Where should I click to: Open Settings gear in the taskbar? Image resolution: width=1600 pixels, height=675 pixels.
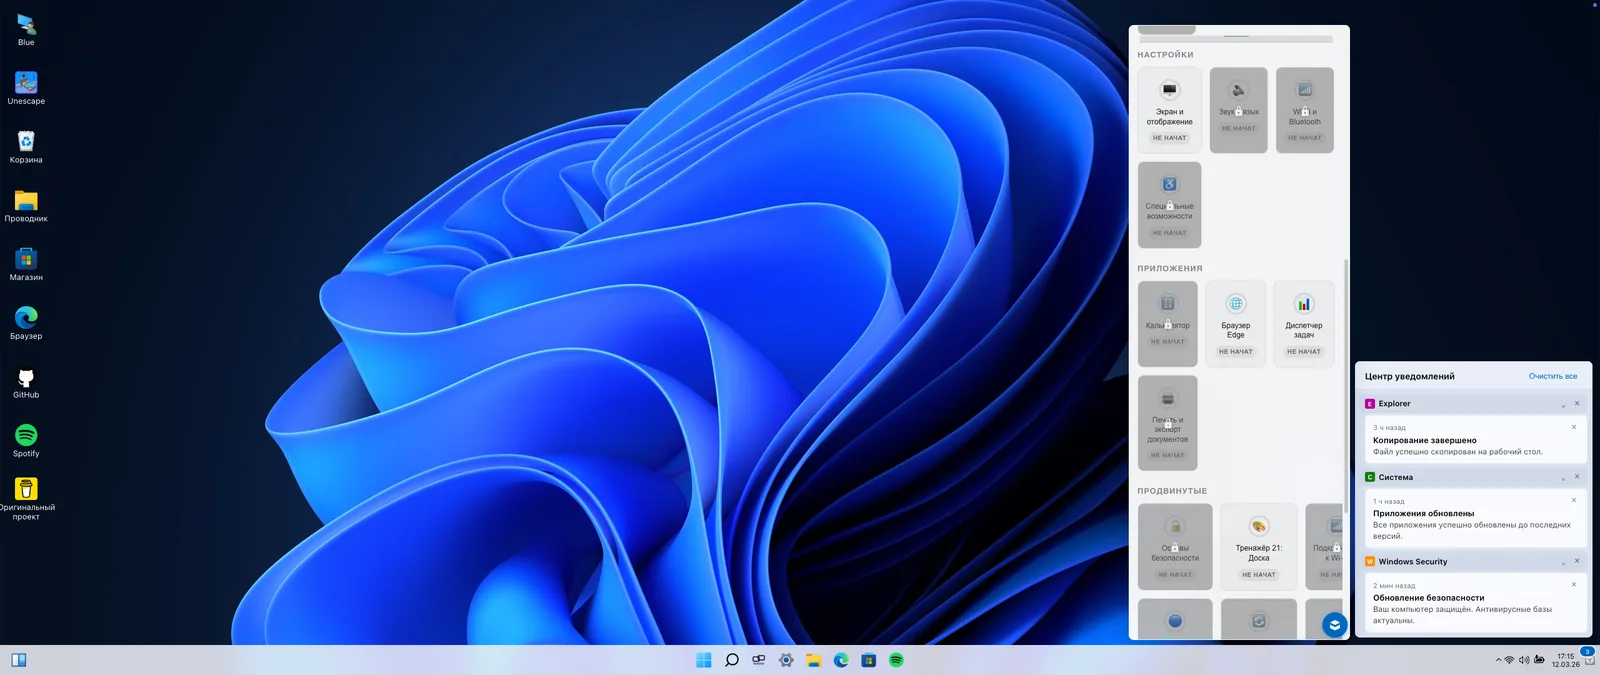click(x=787, y=660)
